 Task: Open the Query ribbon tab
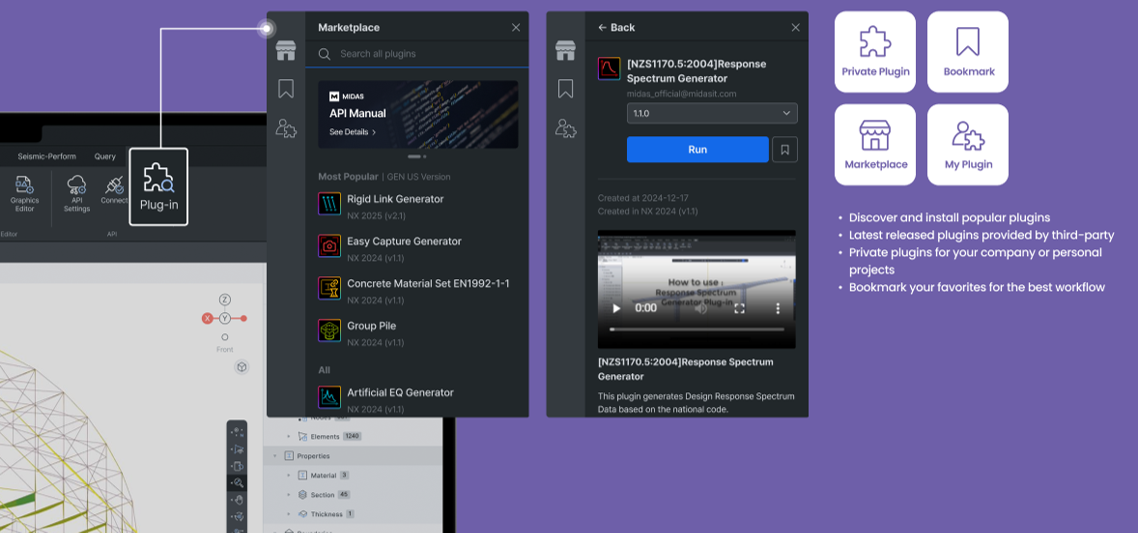tap(105, 157)
